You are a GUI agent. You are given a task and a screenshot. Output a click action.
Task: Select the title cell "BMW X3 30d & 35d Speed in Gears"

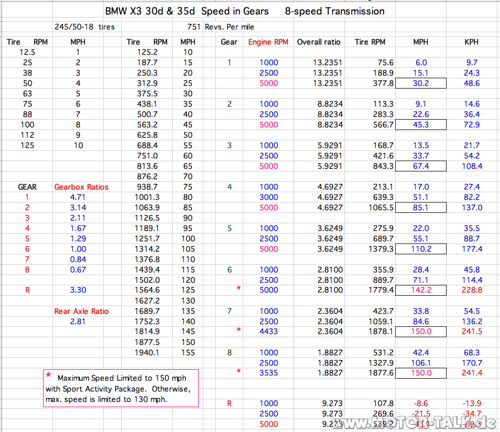[187, 11]
